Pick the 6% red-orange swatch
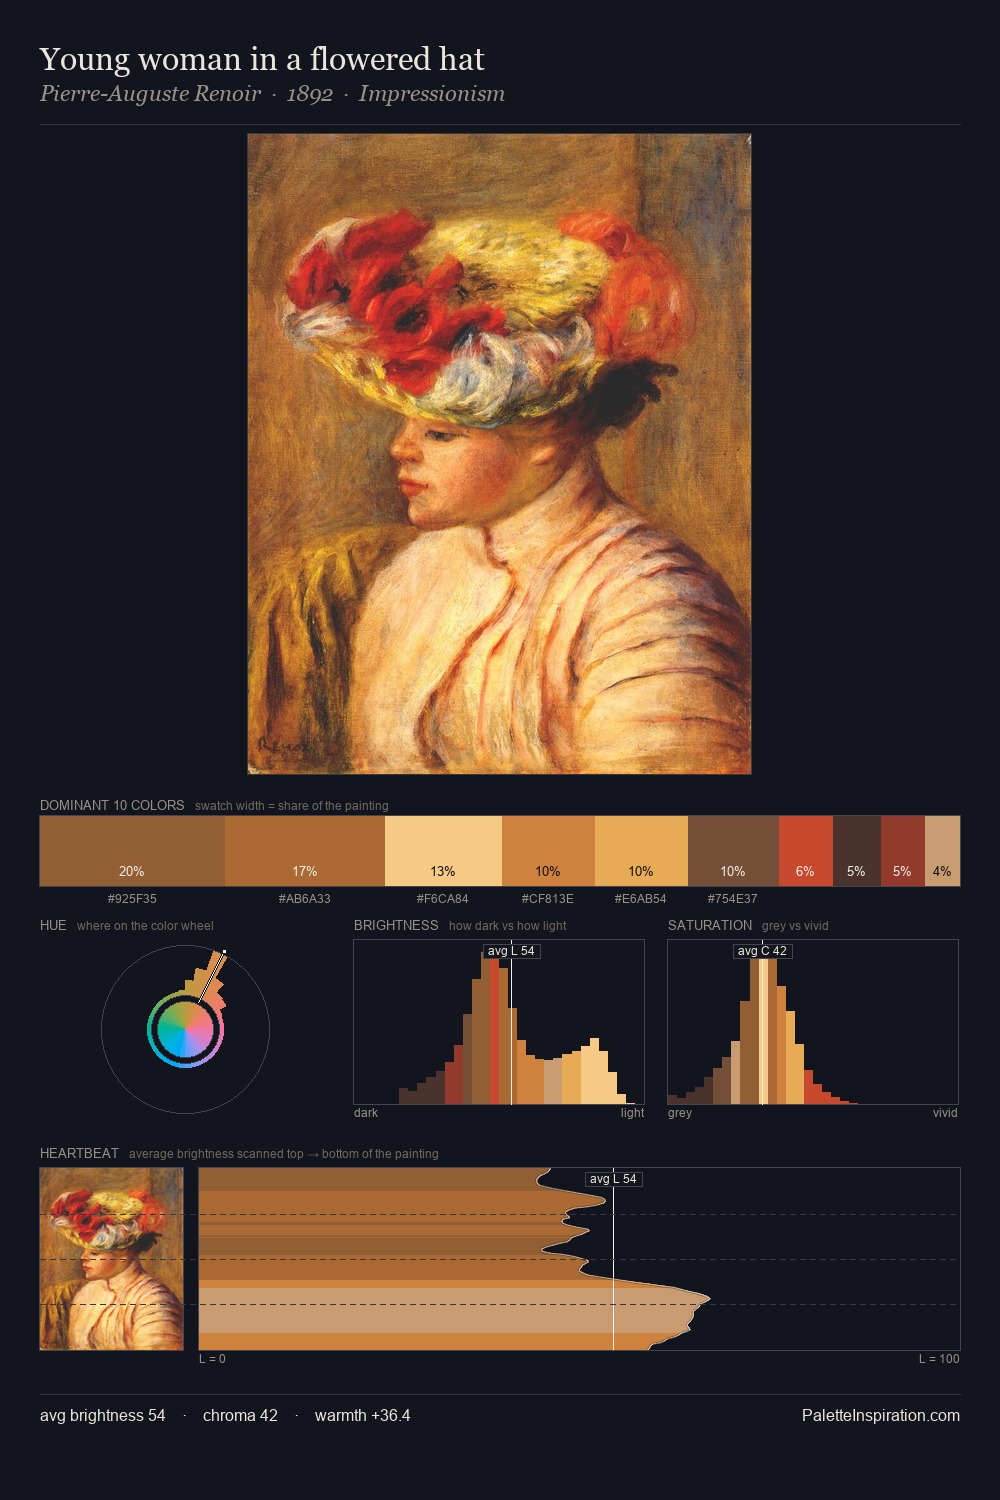Image resolution: width=1000 pixels, height=1500 pixels. pos(806,851)
